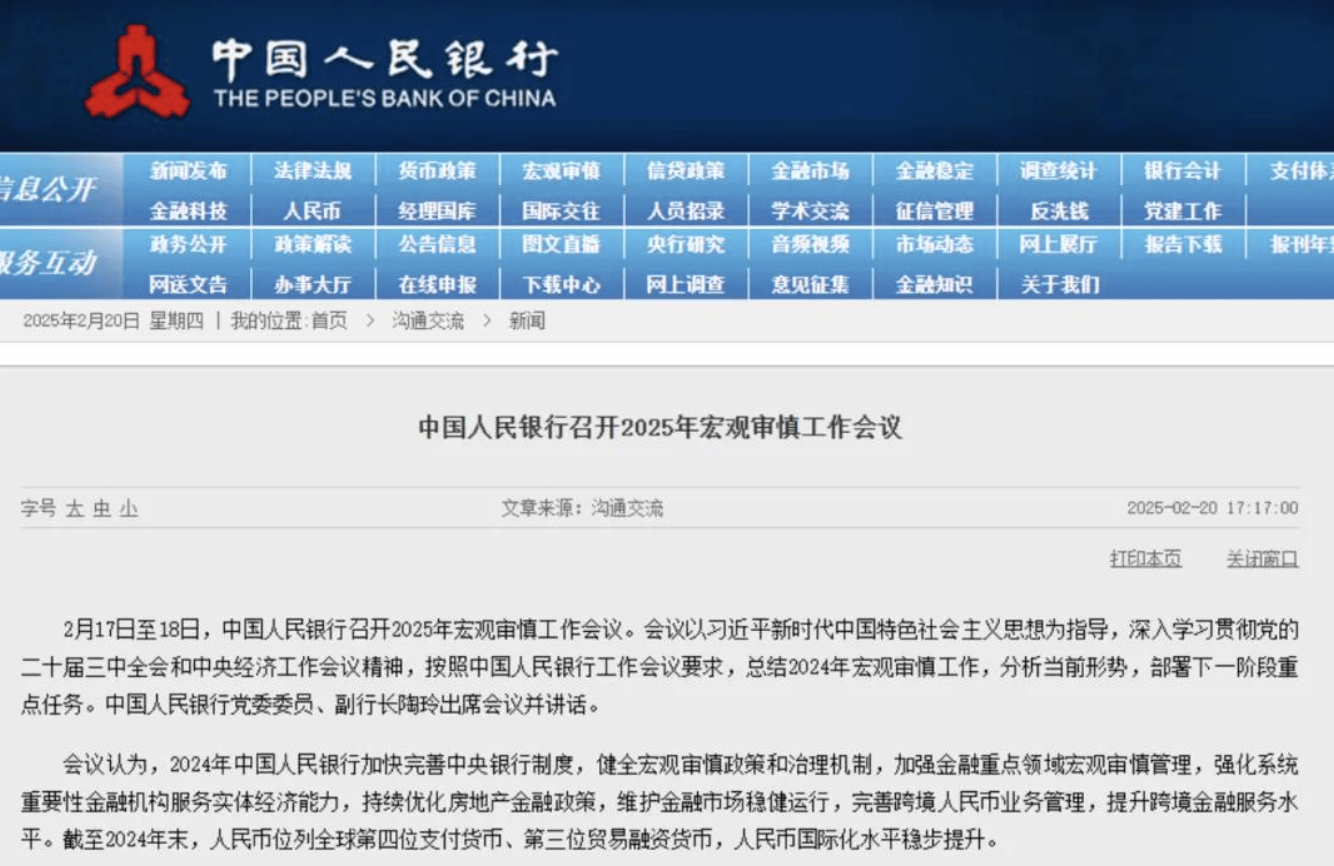The height and width of the screenshot is (866, 1334).
Task: Open the 人民币 navigation link
Action: coord(313,211)
